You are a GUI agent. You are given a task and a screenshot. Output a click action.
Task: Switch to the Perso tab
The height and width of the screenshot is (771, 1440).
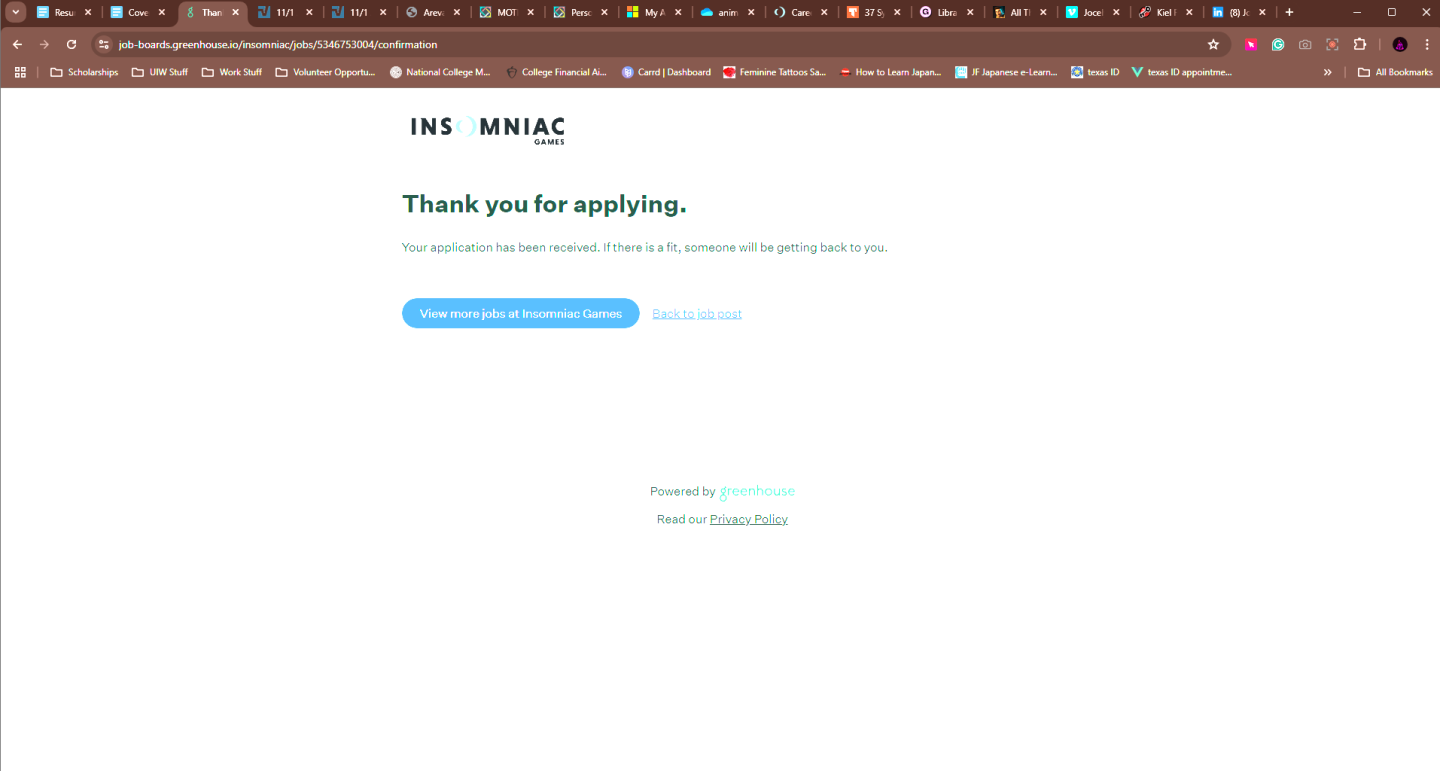[573, 12]
